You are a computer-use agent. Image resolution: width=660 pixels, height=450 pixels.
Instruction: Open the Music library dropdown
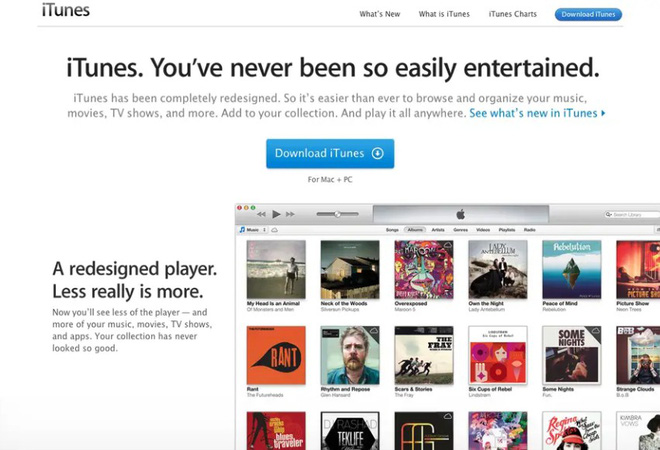[253, 230]
